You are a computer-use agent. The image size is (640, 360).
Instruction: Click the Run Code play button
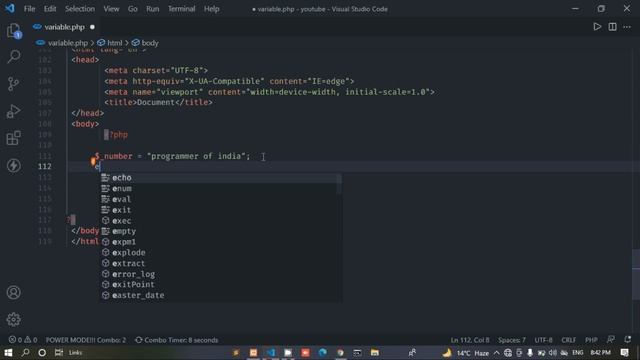tap(597, 27)
